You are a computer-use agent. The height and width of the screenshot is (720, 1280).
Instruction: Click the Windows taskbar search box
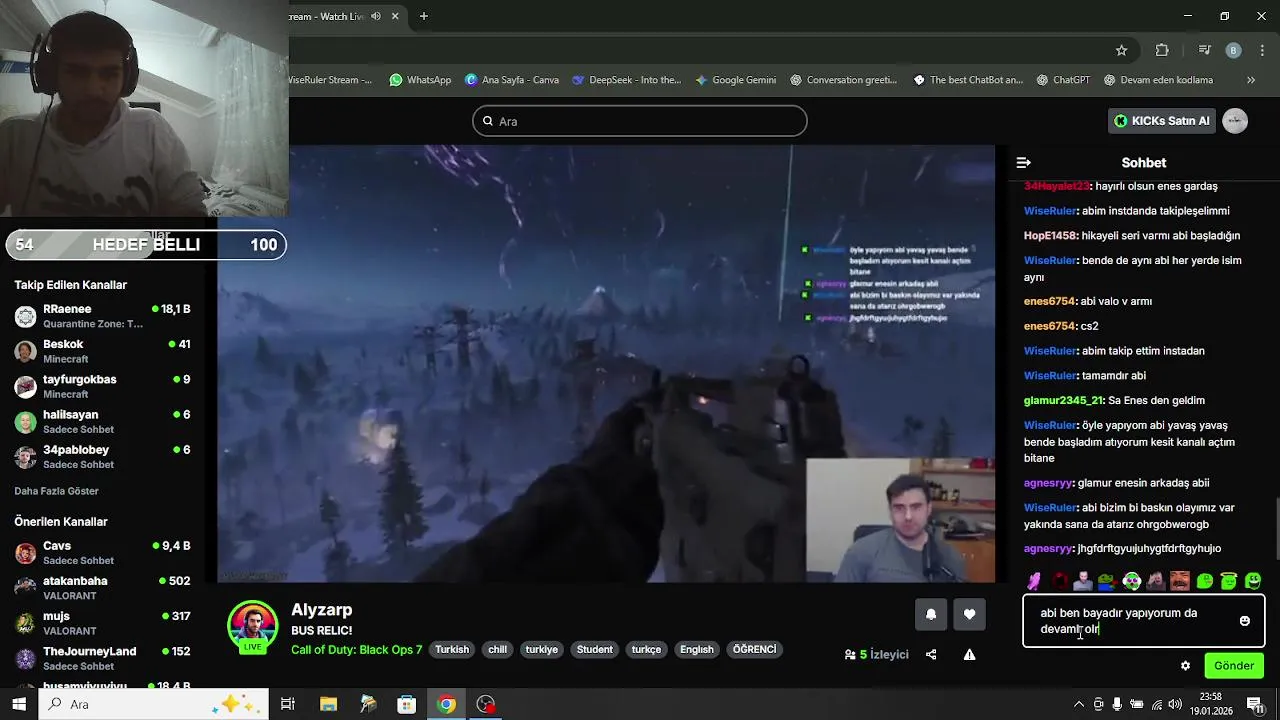[154, 704]
